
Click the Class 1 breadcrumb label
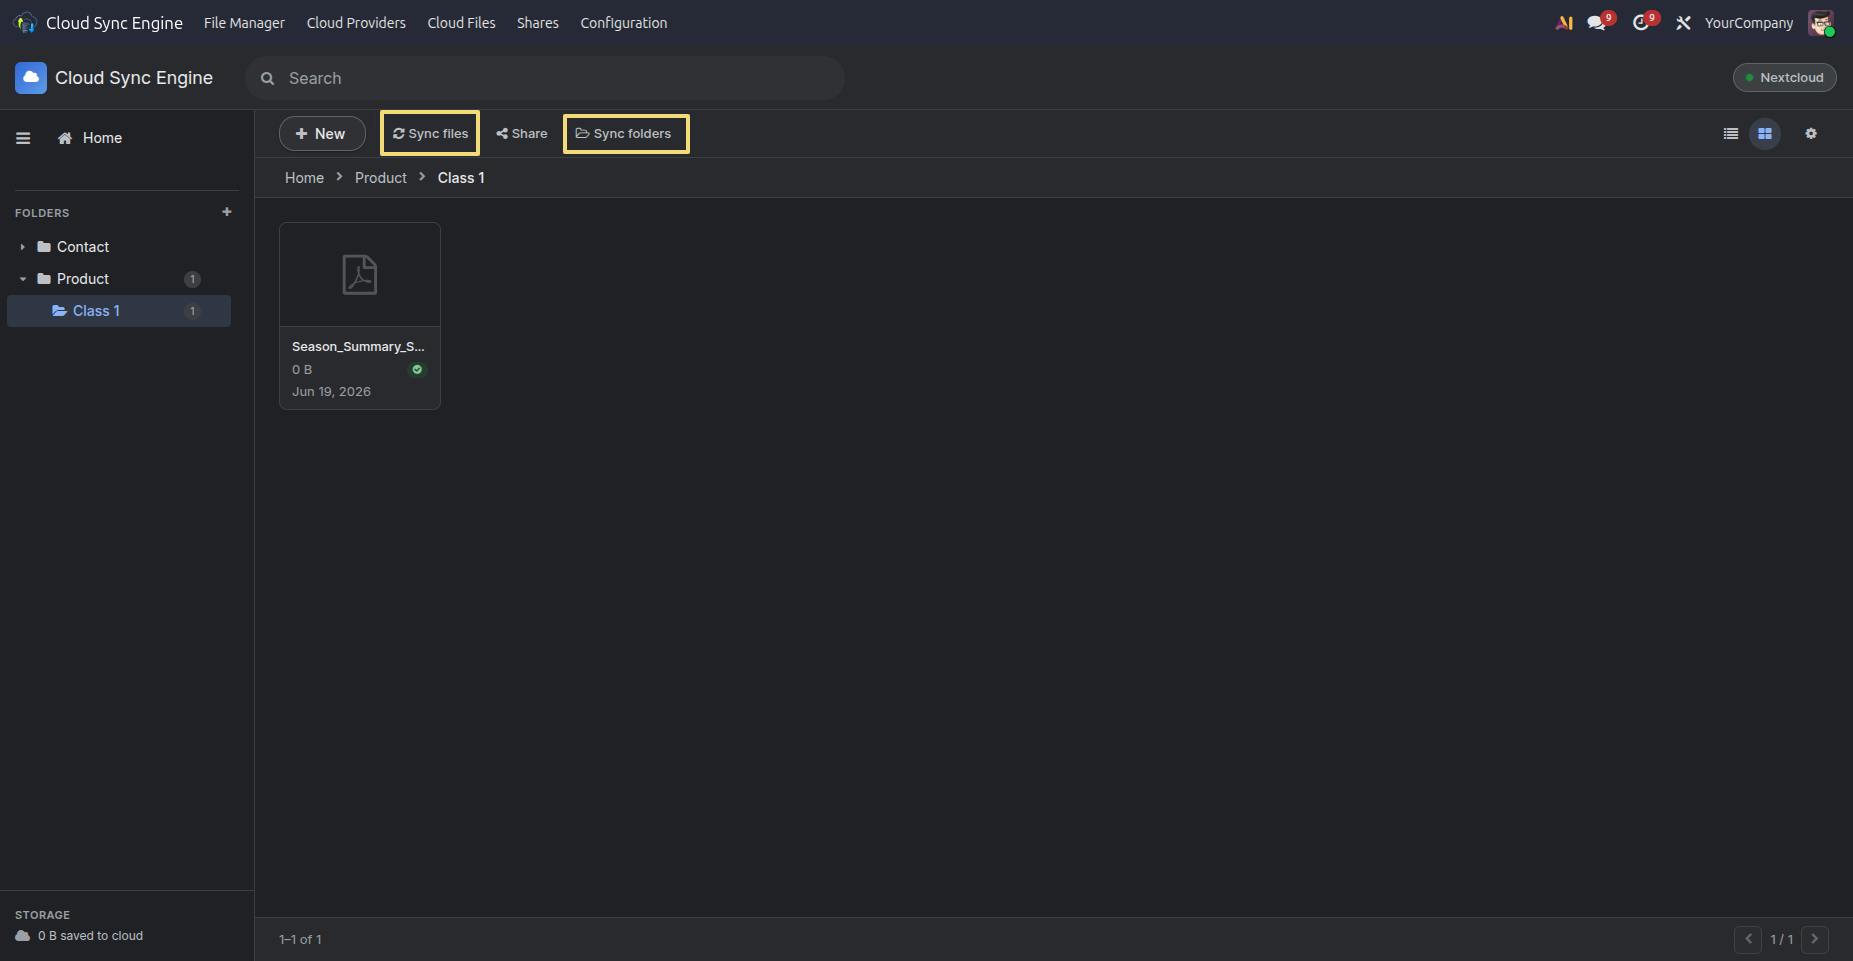461,178
